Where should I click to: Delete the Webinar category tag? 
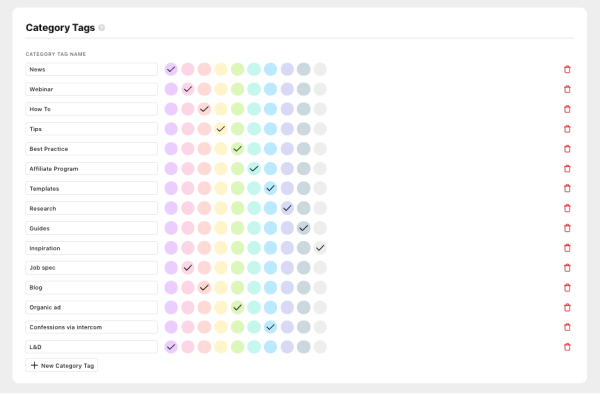[567, 89]
